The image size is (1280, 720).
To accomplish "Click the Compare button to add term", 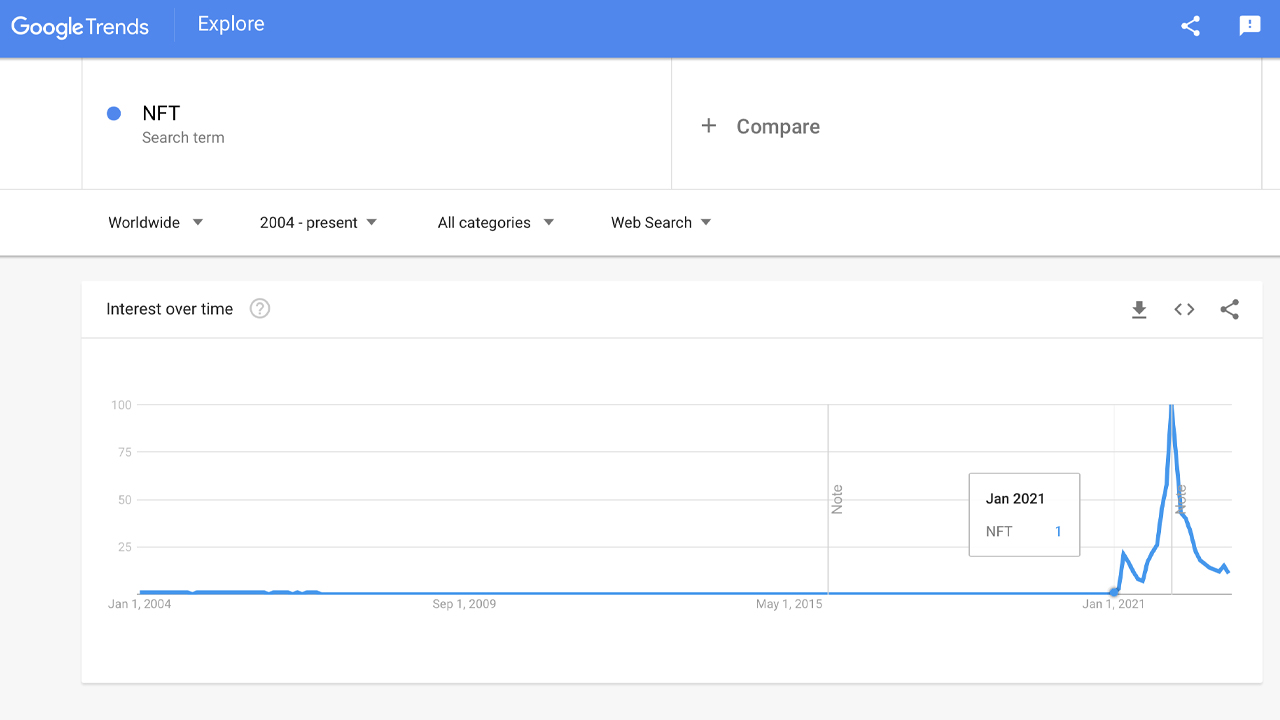I will [778, 127].
